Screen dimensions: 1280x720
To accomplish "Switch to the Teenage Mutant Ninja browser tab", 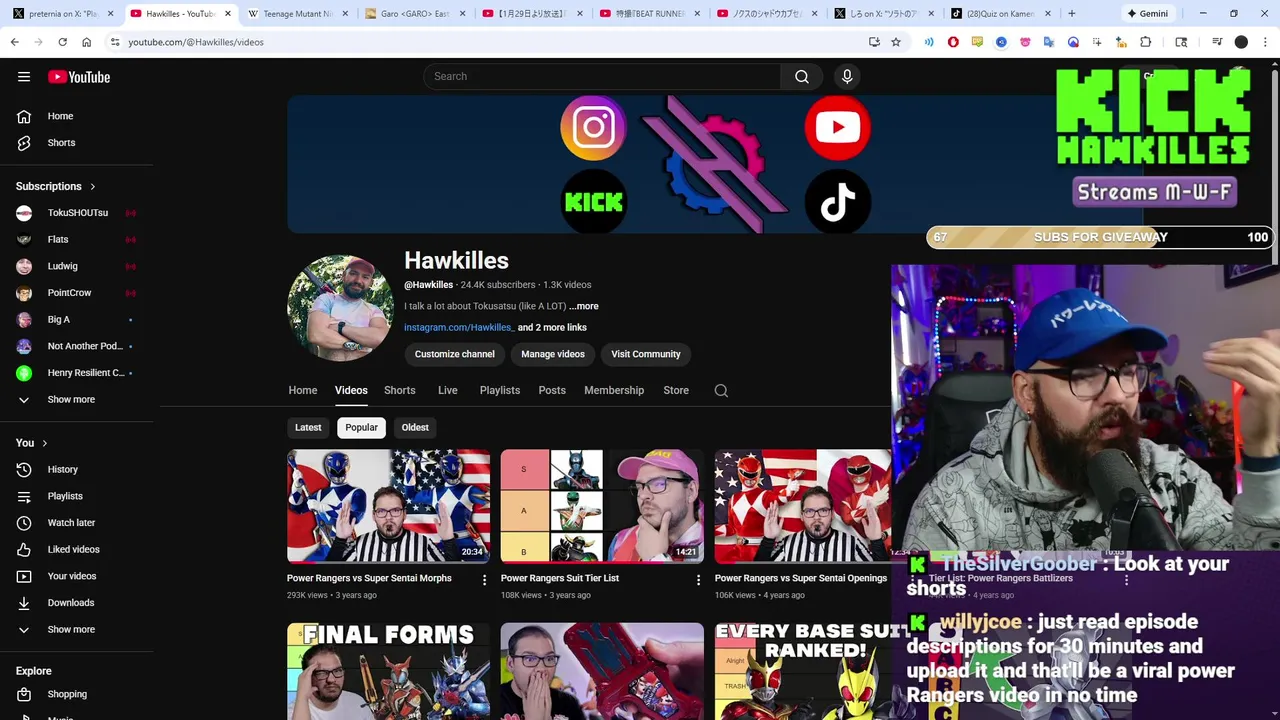I will [x=296, y=14].
